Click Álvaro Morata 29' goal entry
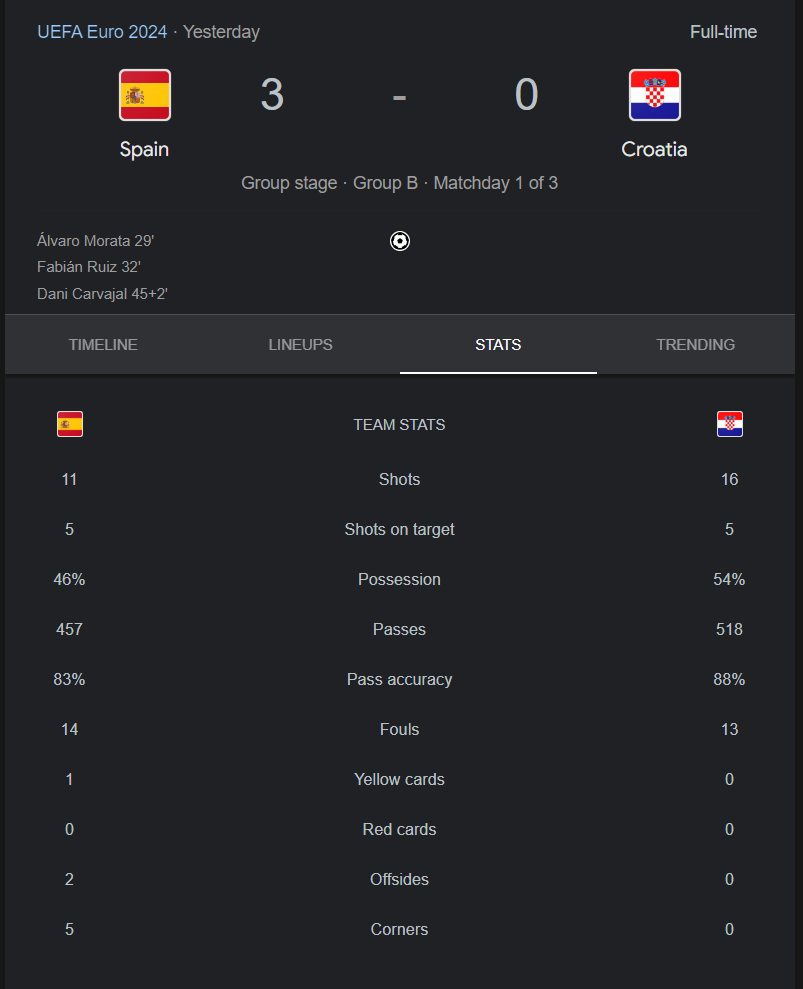This screenshot has width=803, height=989. pos(96,241)
